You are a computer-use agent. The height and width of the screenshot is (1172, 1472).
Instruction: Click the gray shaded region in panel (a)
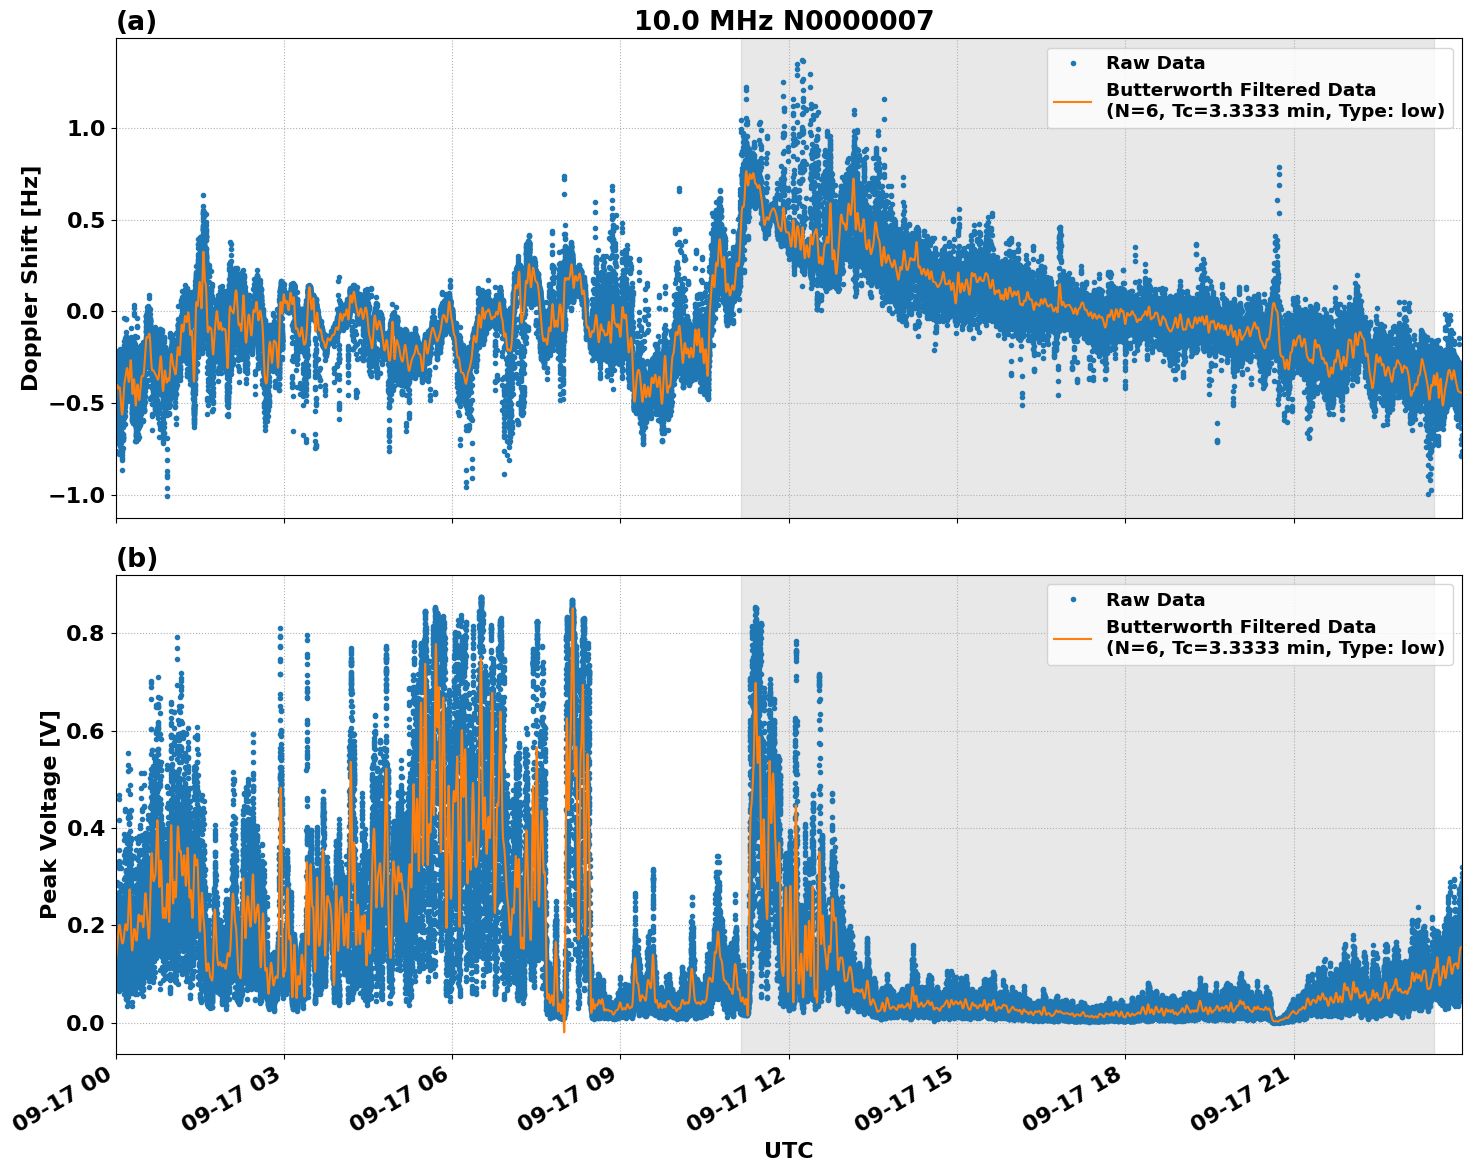(x=1000, y=470)
